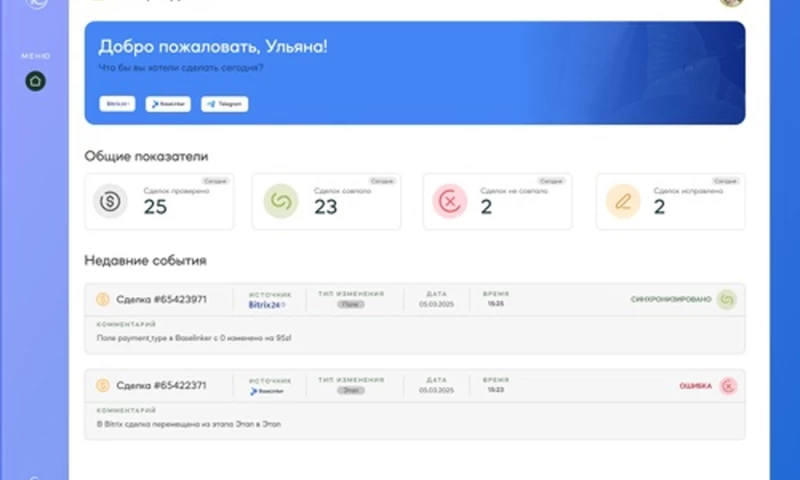Click the Сделок совпало label
The width and height of the screenshot is (800, 480).
[x=342, y=191]
